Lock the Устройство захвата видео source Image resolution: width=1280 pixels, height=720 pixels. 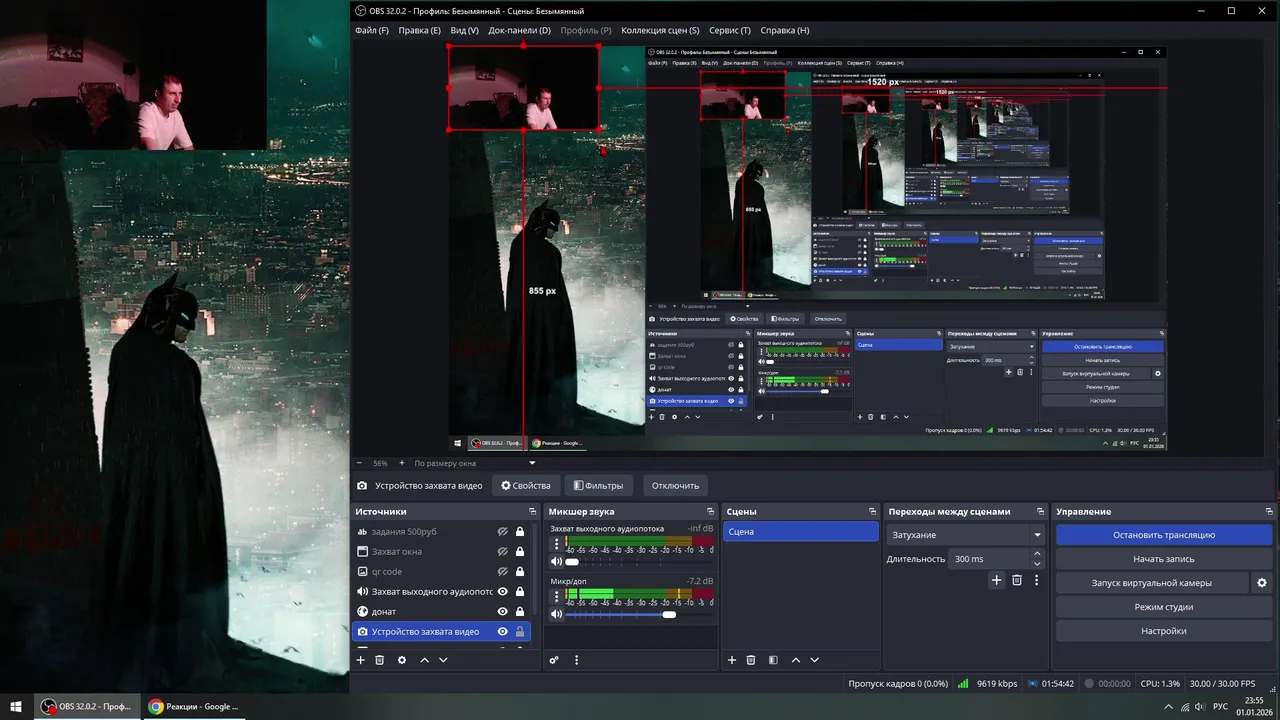tap(520, 632)
